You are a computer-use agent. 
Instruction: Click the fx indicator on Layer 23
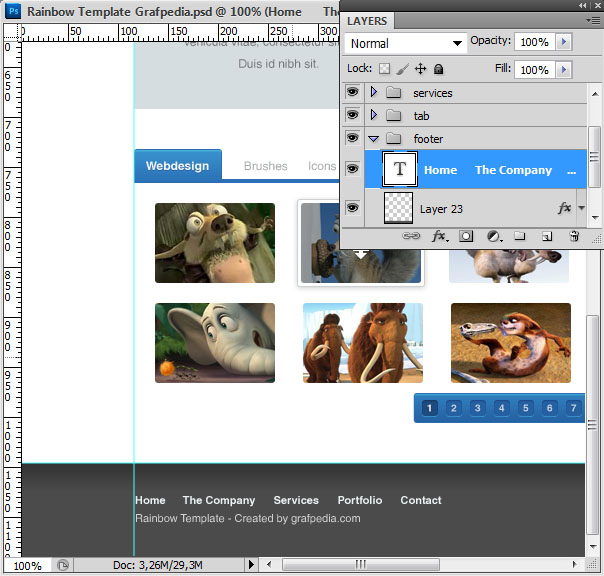(565, 208)
